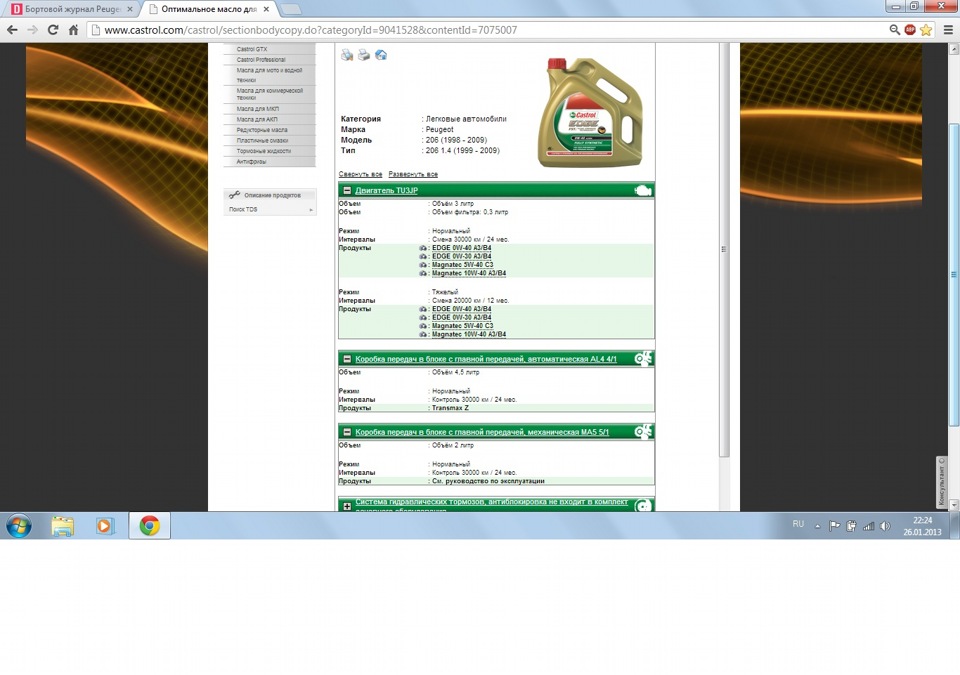Expand the hydraulic brake system section

(x=347, y=507)
